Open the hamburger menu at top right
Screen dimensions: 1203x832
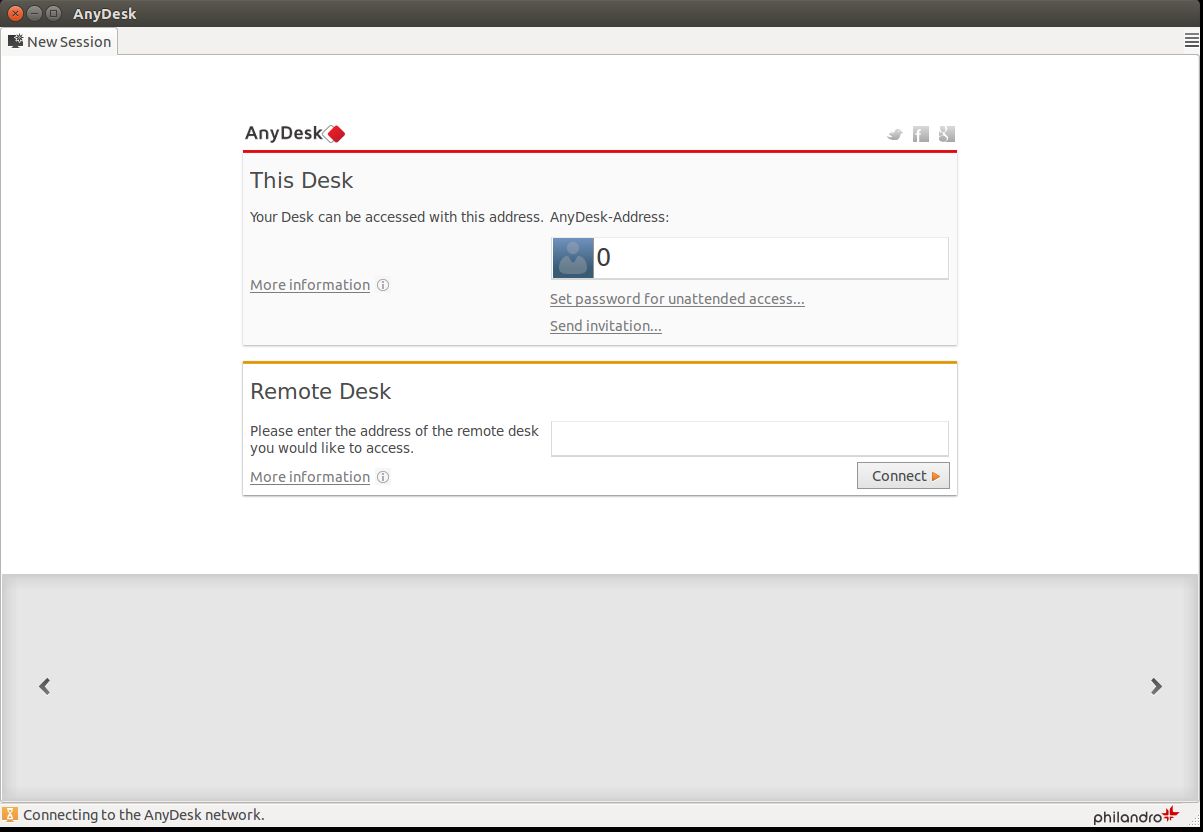[1191, 41]
